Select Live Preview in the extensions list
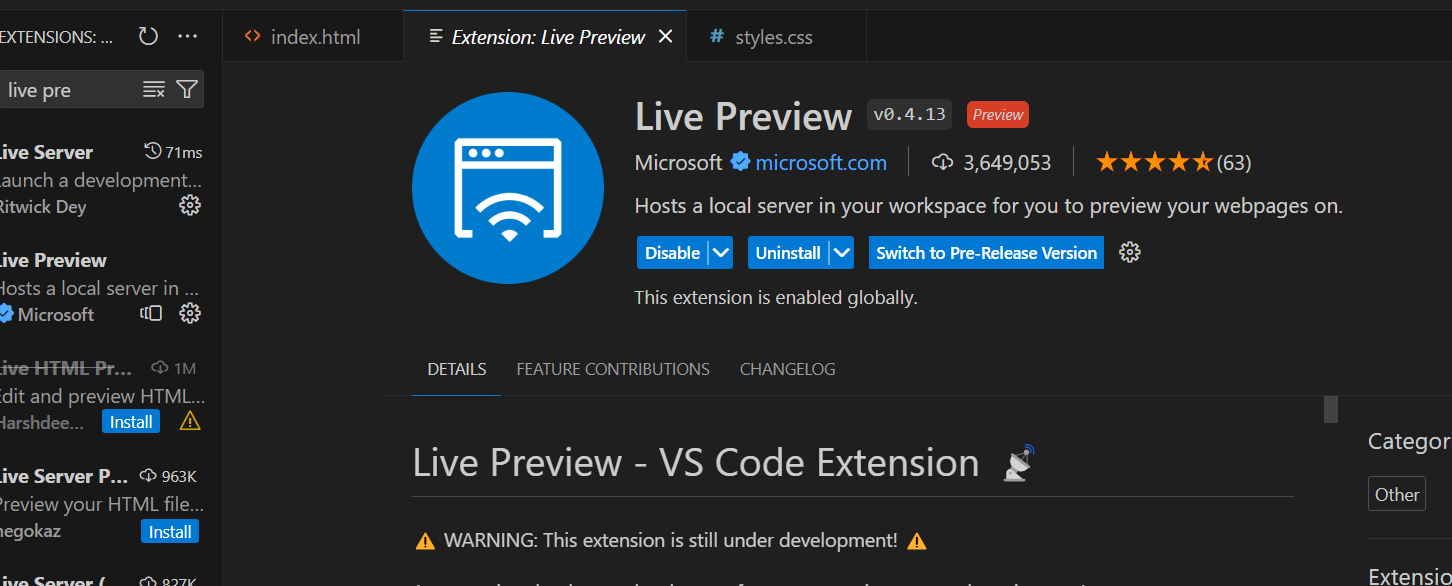1452x586 pixels. (x=101, y=287)
